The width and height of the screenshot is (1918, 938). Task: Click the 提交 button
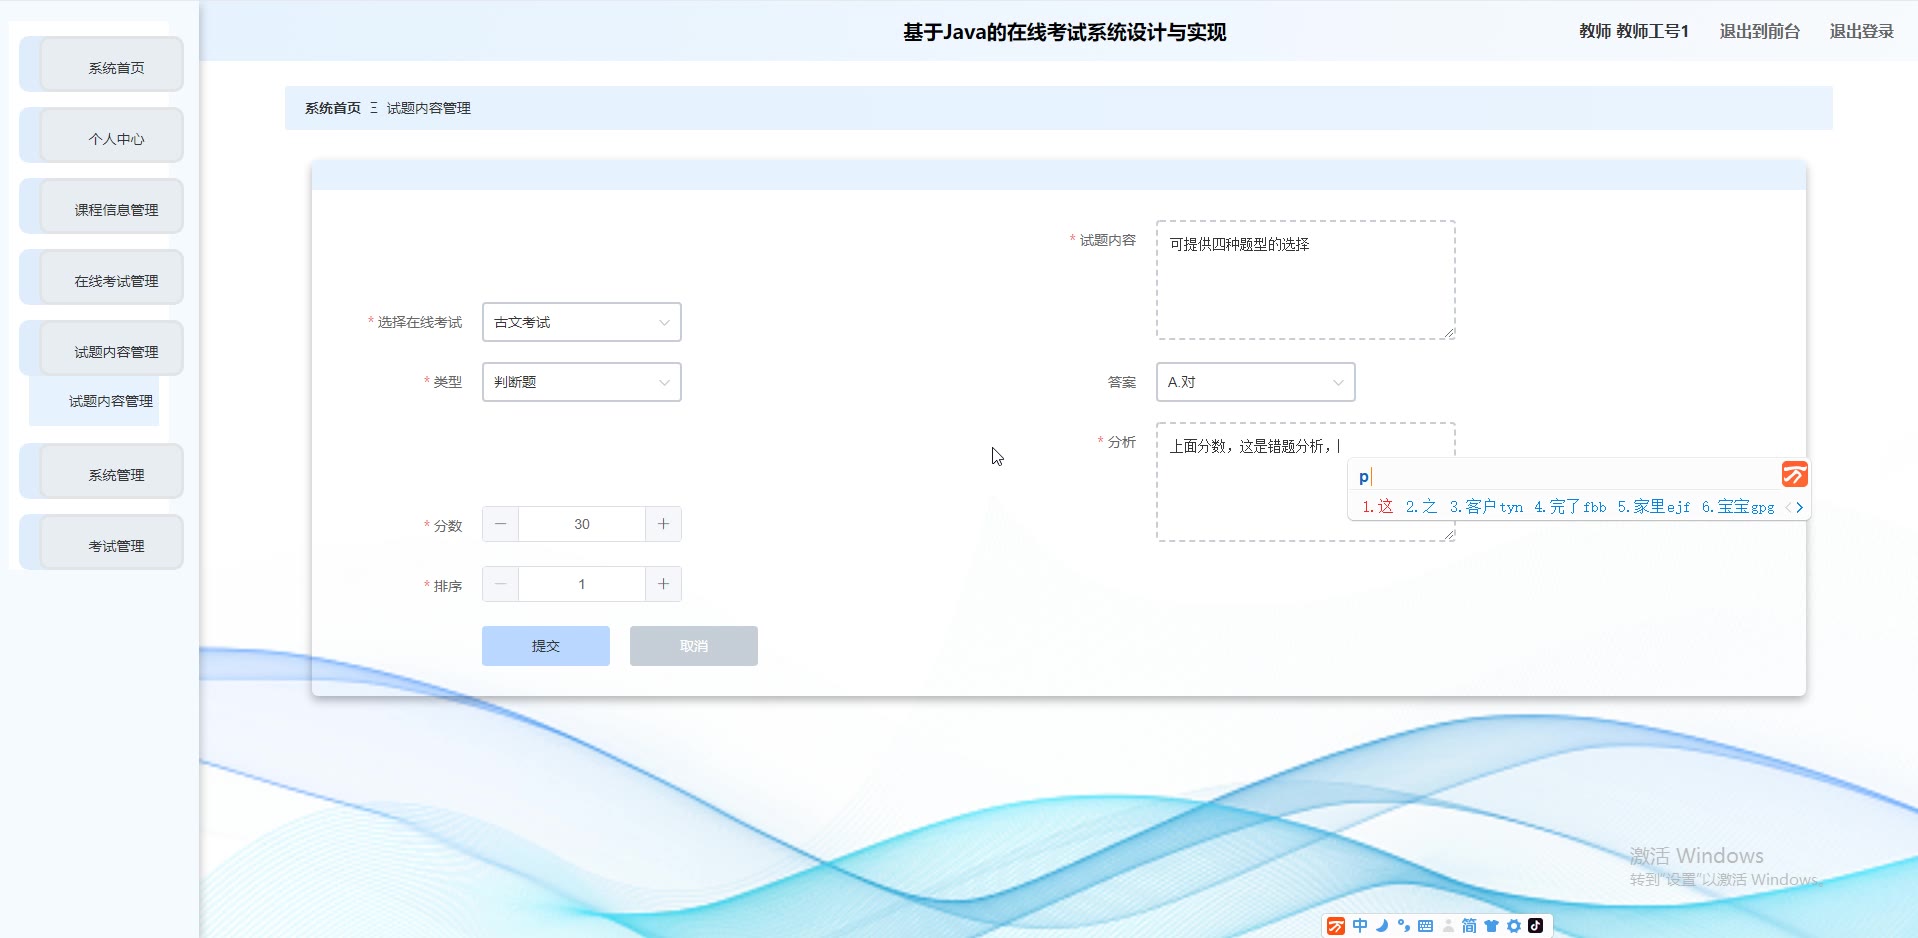pyautogui.click(x=546, y=646)
